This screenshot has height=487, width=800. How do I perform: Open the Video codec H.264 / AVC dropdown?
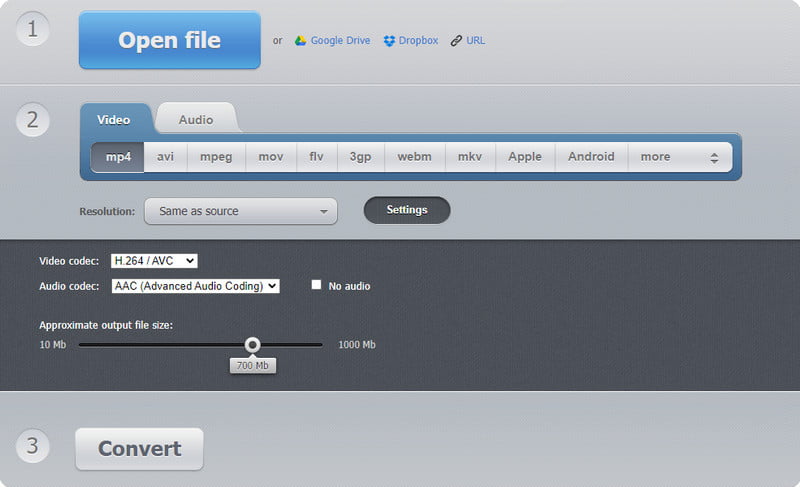[x=154, y=261]
